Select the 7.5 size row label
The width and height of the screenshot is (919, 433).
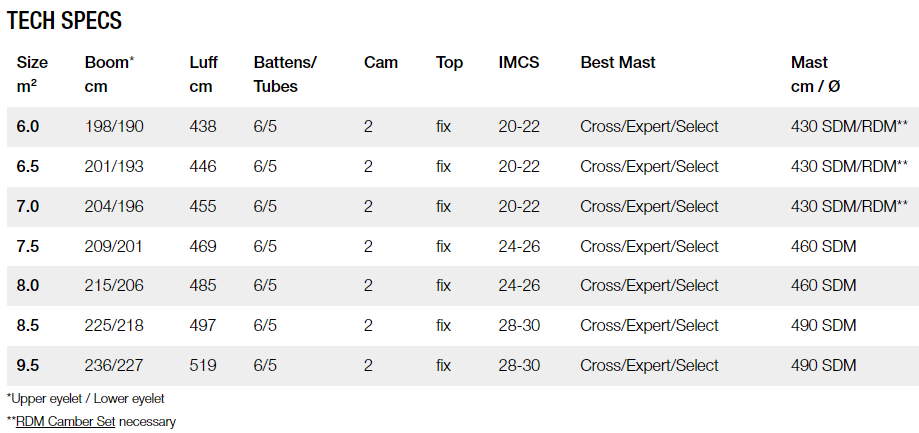pos(28,246)
